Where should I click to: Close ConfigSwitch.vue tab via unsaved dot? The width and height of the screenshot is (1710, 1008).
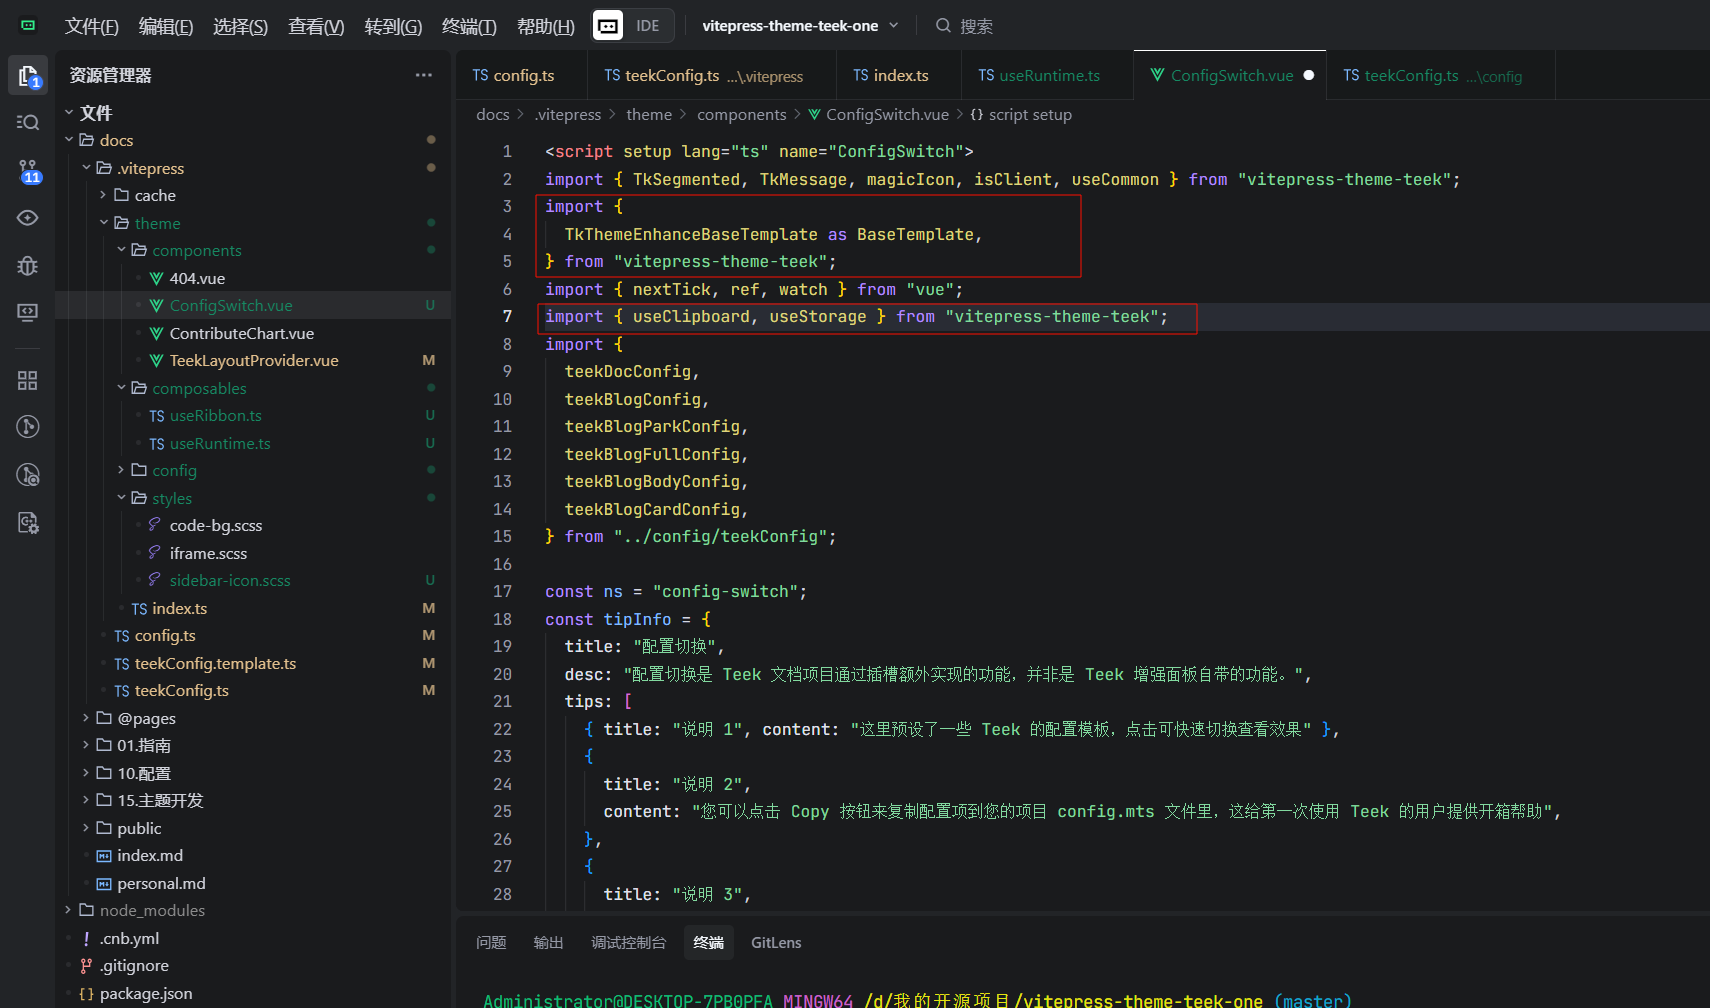tap(1308, 76)
